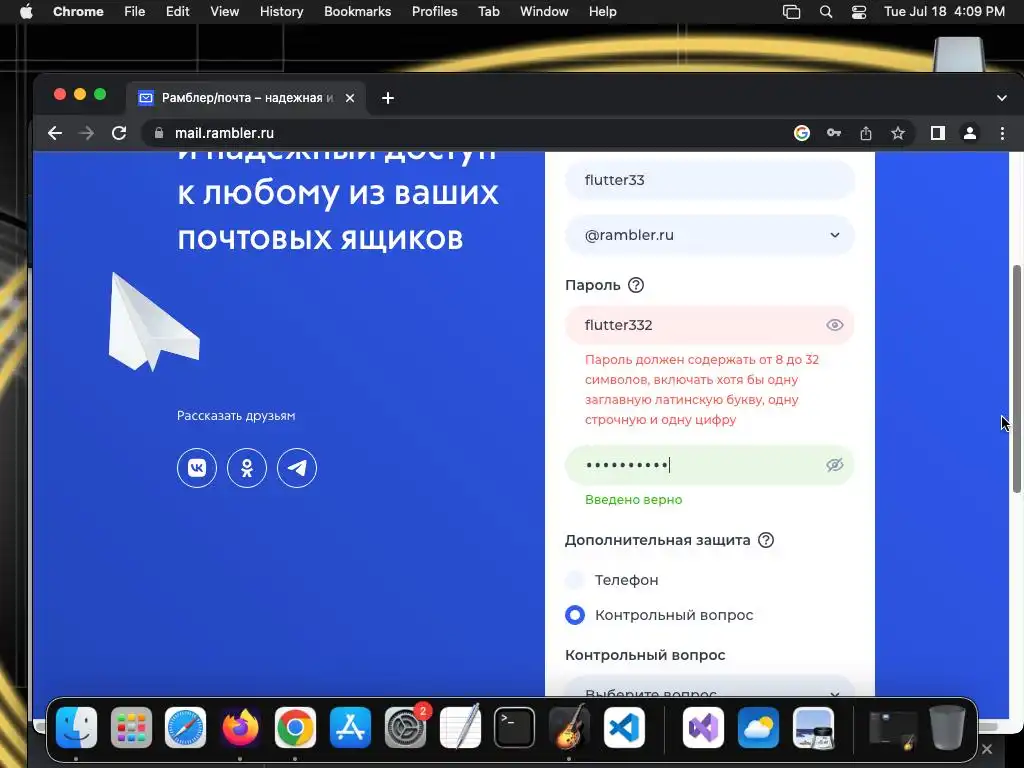Viewport: 1024px width, 768px height.
Task: Go back to the previous page
Action: tap(55, 133)
